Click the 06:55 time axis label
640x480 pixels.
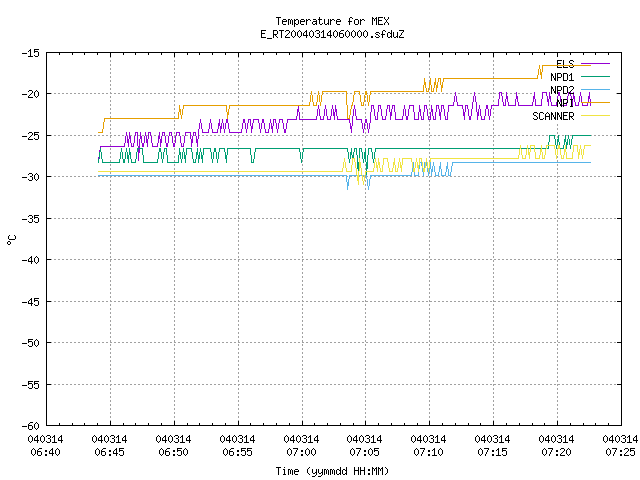(238, 452)
